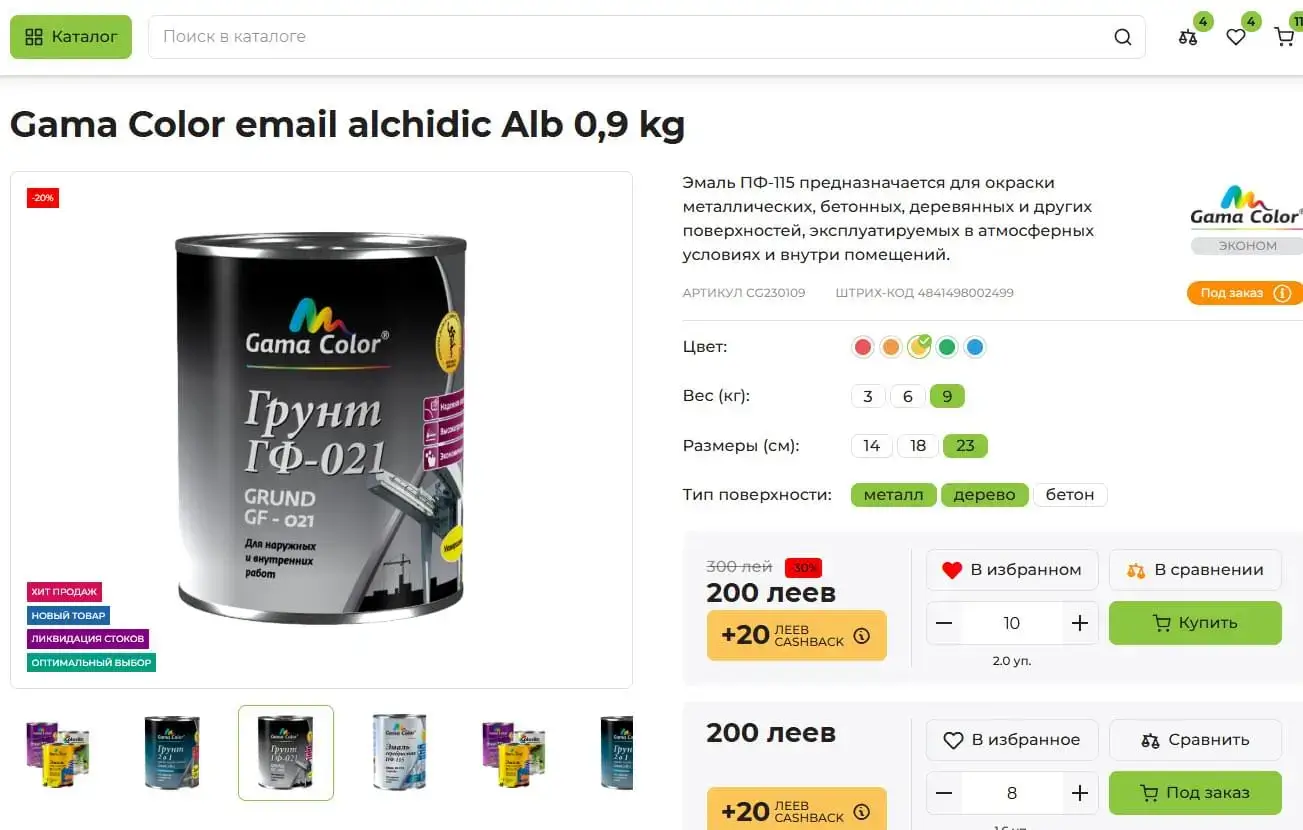Decrease quantity with minus next to 8
1303x830 pixels.
pyautogui.click(x=944, y=793)
